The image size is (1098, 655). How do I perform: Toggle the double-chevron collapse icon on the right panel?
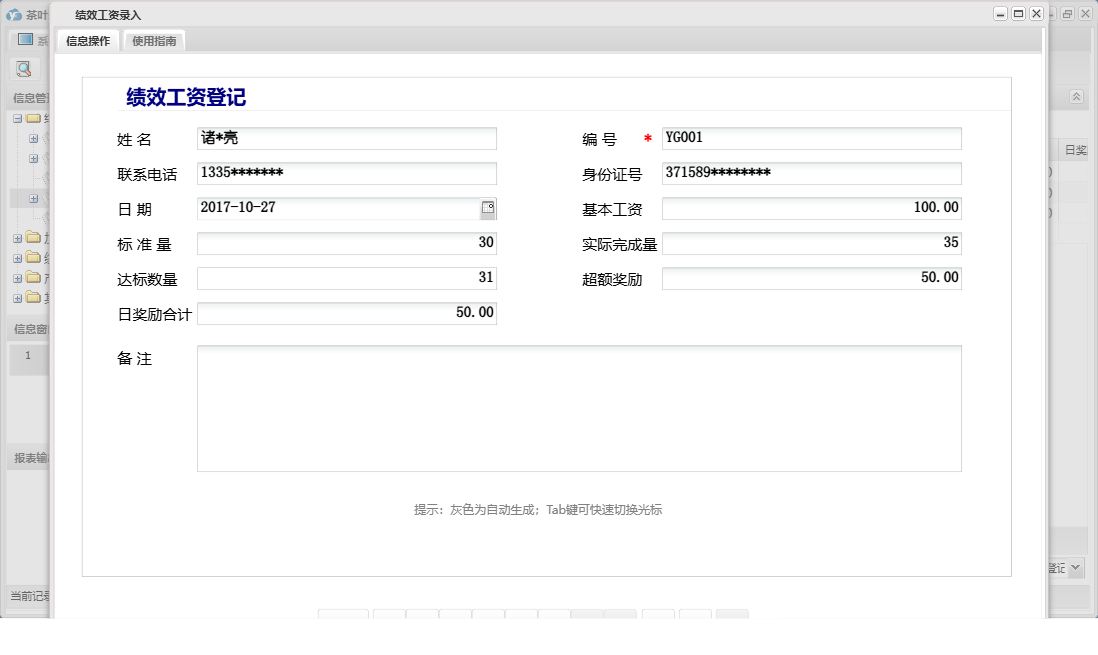click(1076, 96)
